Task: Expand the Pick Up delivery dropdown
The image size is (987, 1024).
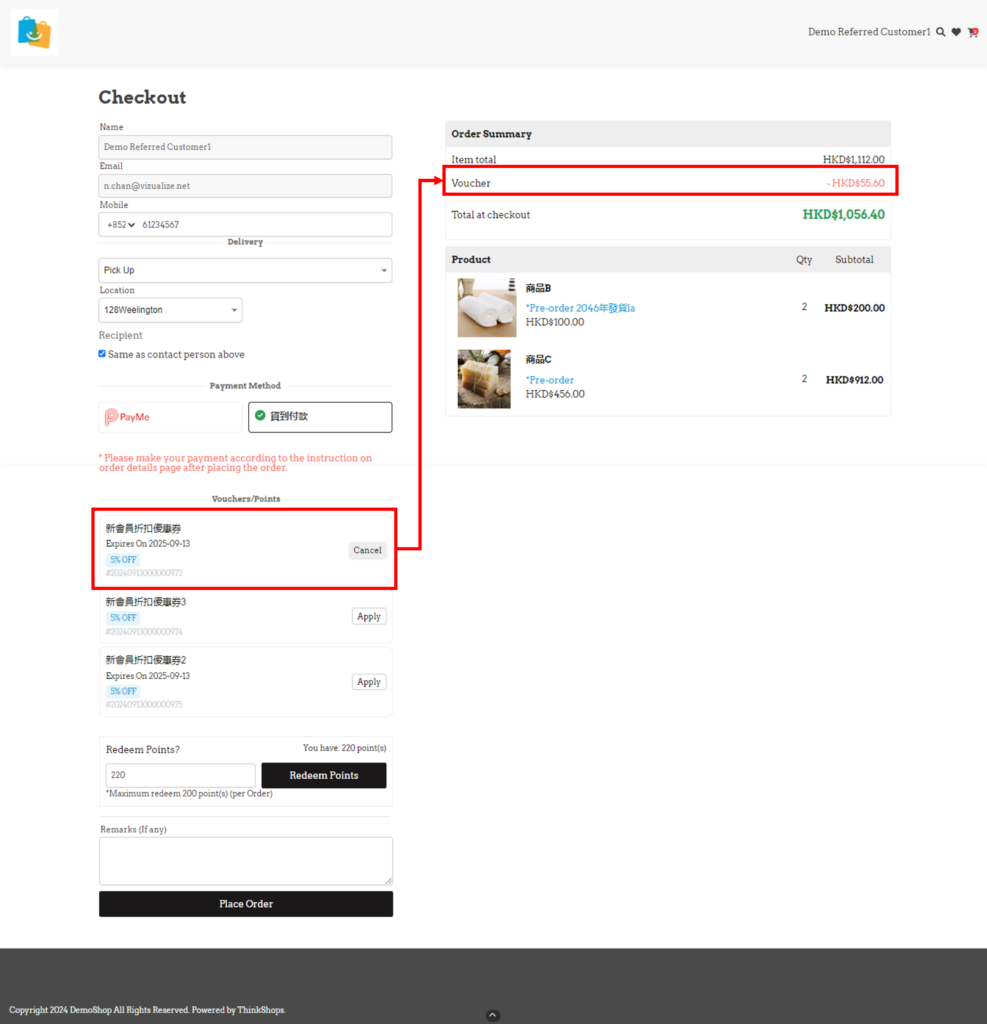Action: [x=245, y=270]
